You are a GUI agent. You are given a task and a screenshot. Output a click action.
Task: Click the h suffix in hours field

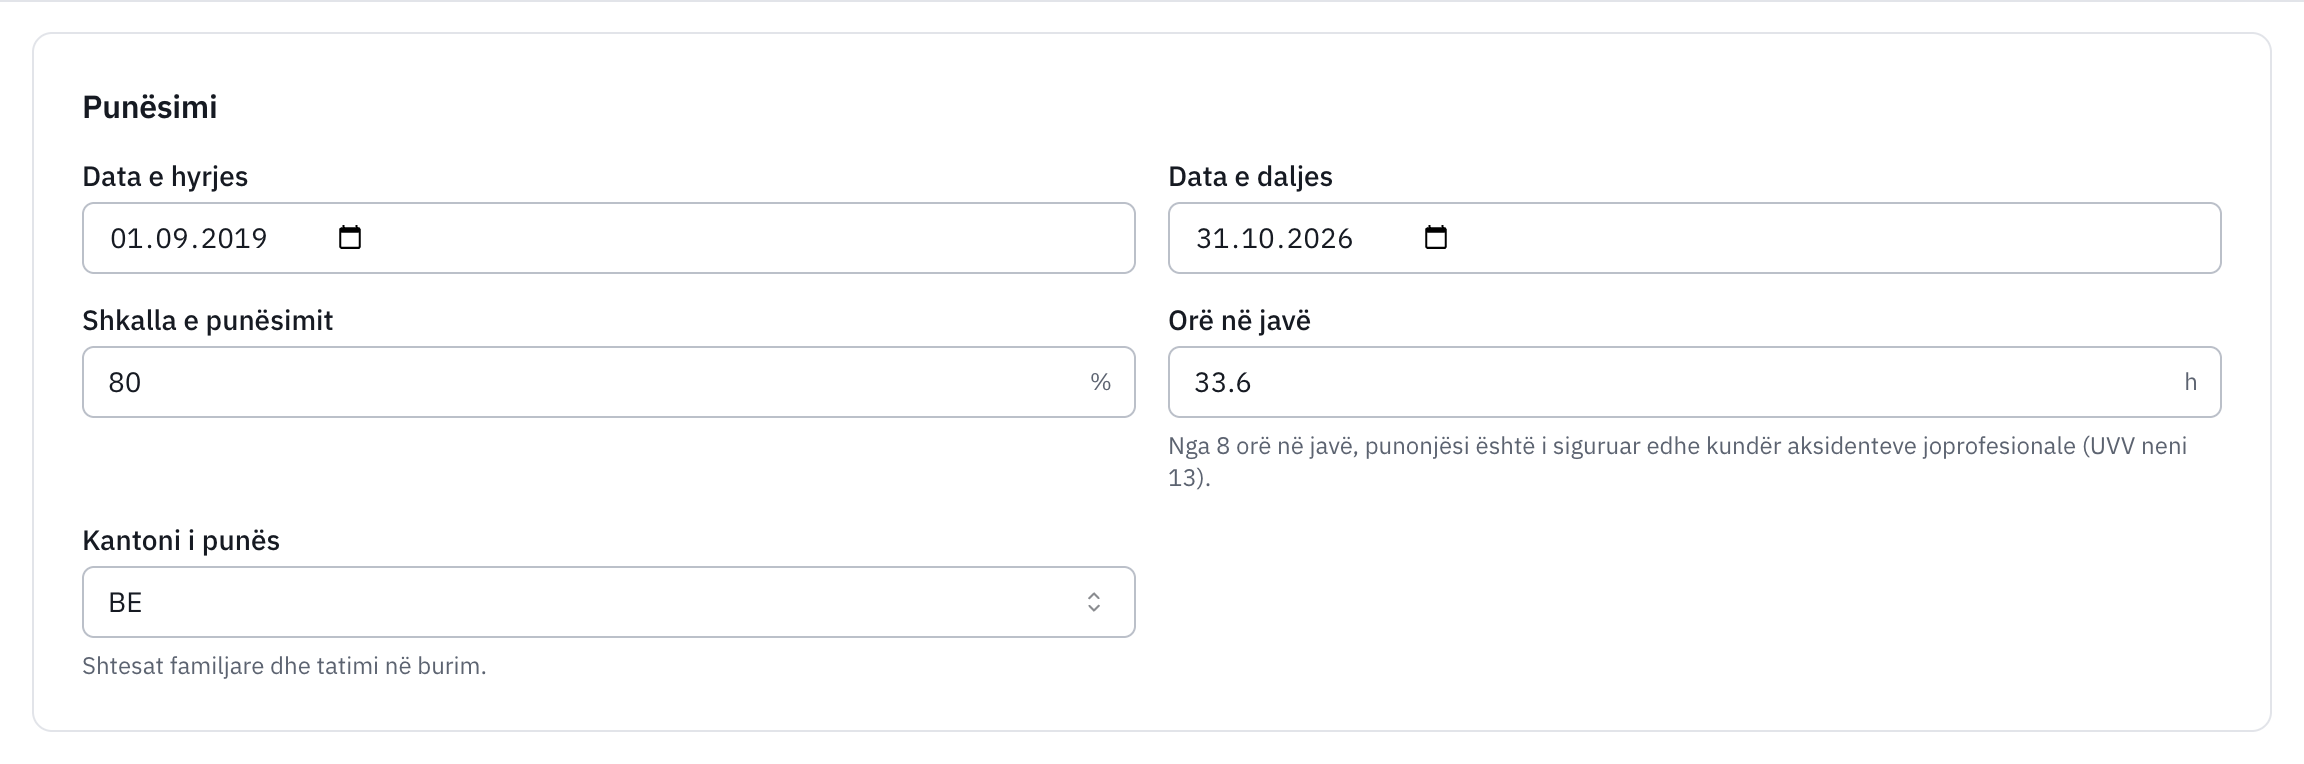click(x=2191, y=382)
